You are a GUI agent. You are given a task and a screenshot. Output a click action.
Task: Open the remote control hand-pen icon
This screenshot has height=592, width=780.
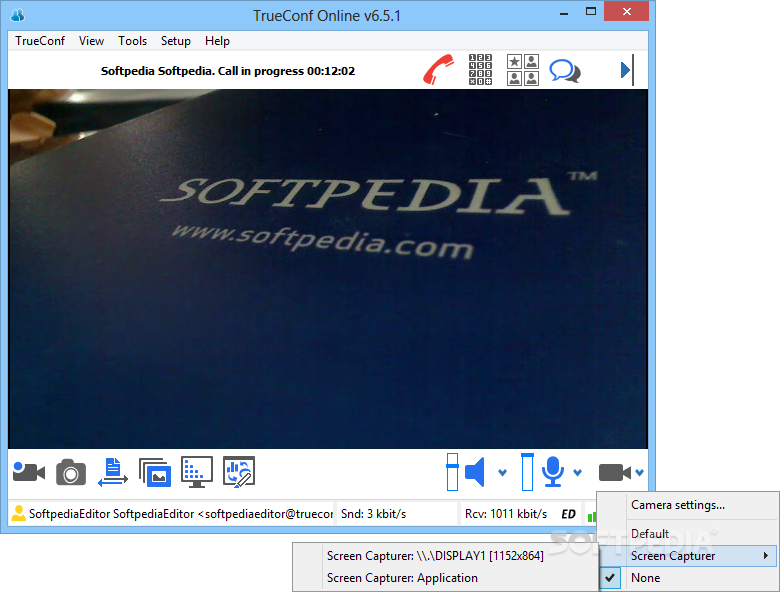pos(239,472)
